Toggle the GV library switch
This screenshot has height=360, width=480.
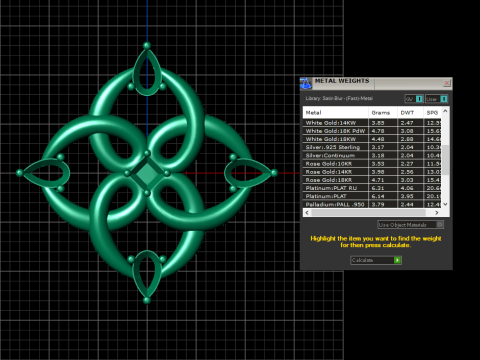[414, 99]
